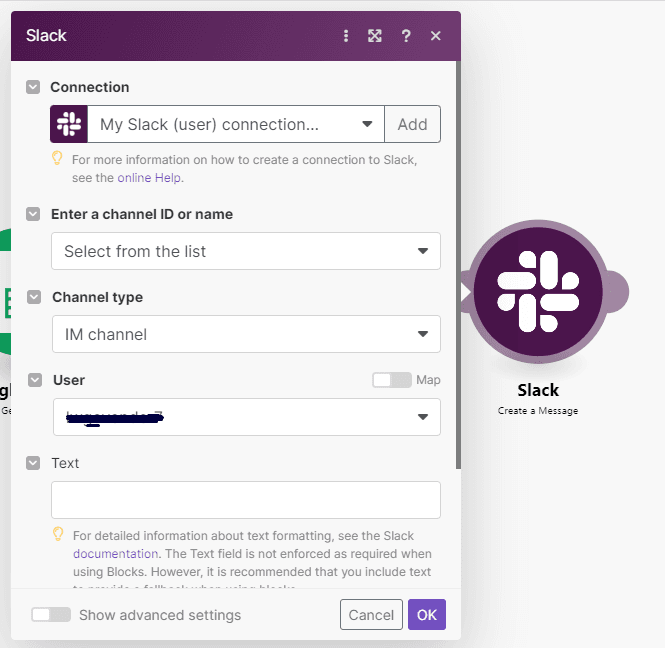Collapse the Channel type section arrow

[34, 297]
